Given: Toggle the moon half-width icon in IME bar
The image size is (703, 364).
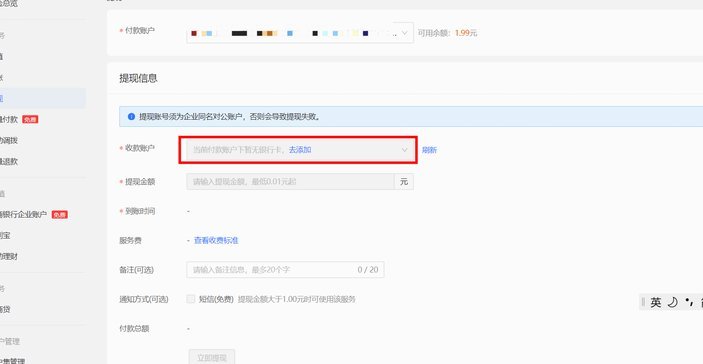Looking at the screenshot, I should coord(673,303).
